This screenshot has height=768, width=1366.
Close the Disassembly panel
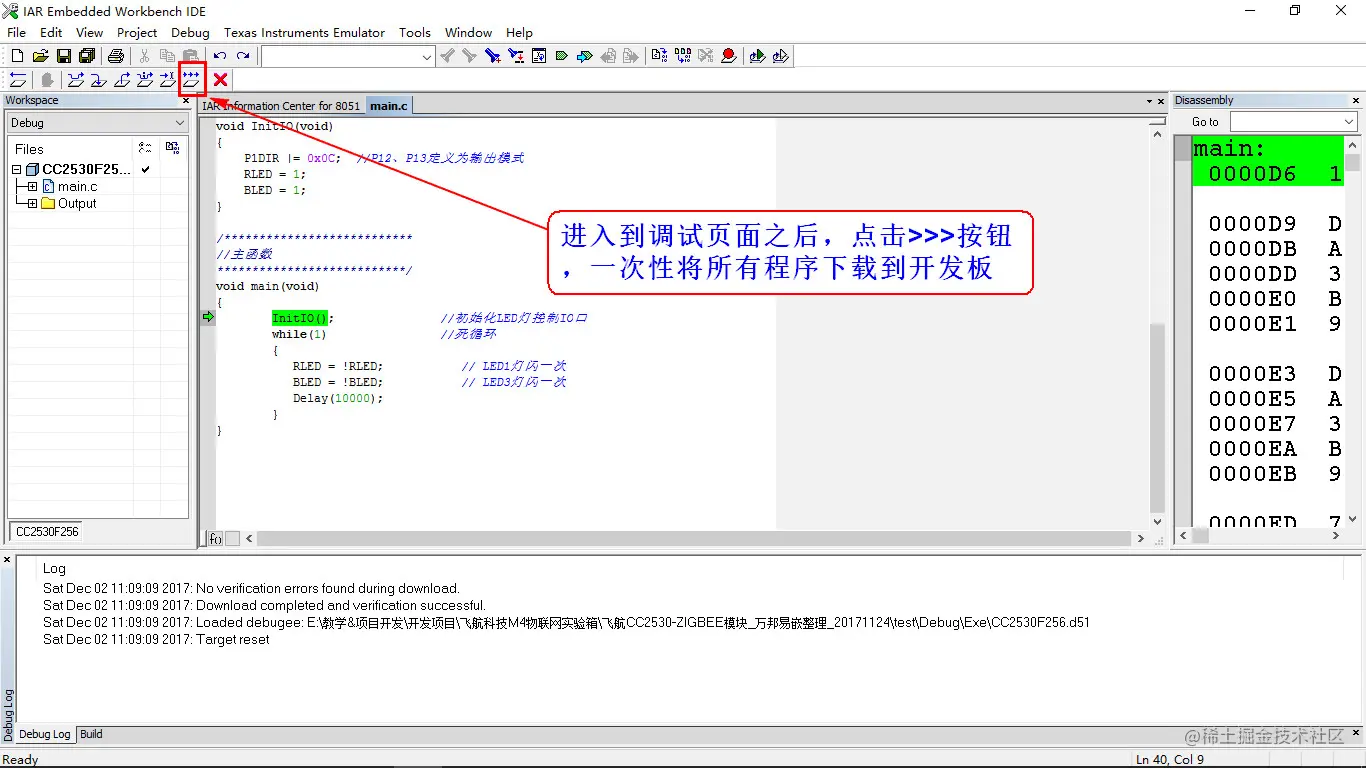click(x=1356, y=100)
